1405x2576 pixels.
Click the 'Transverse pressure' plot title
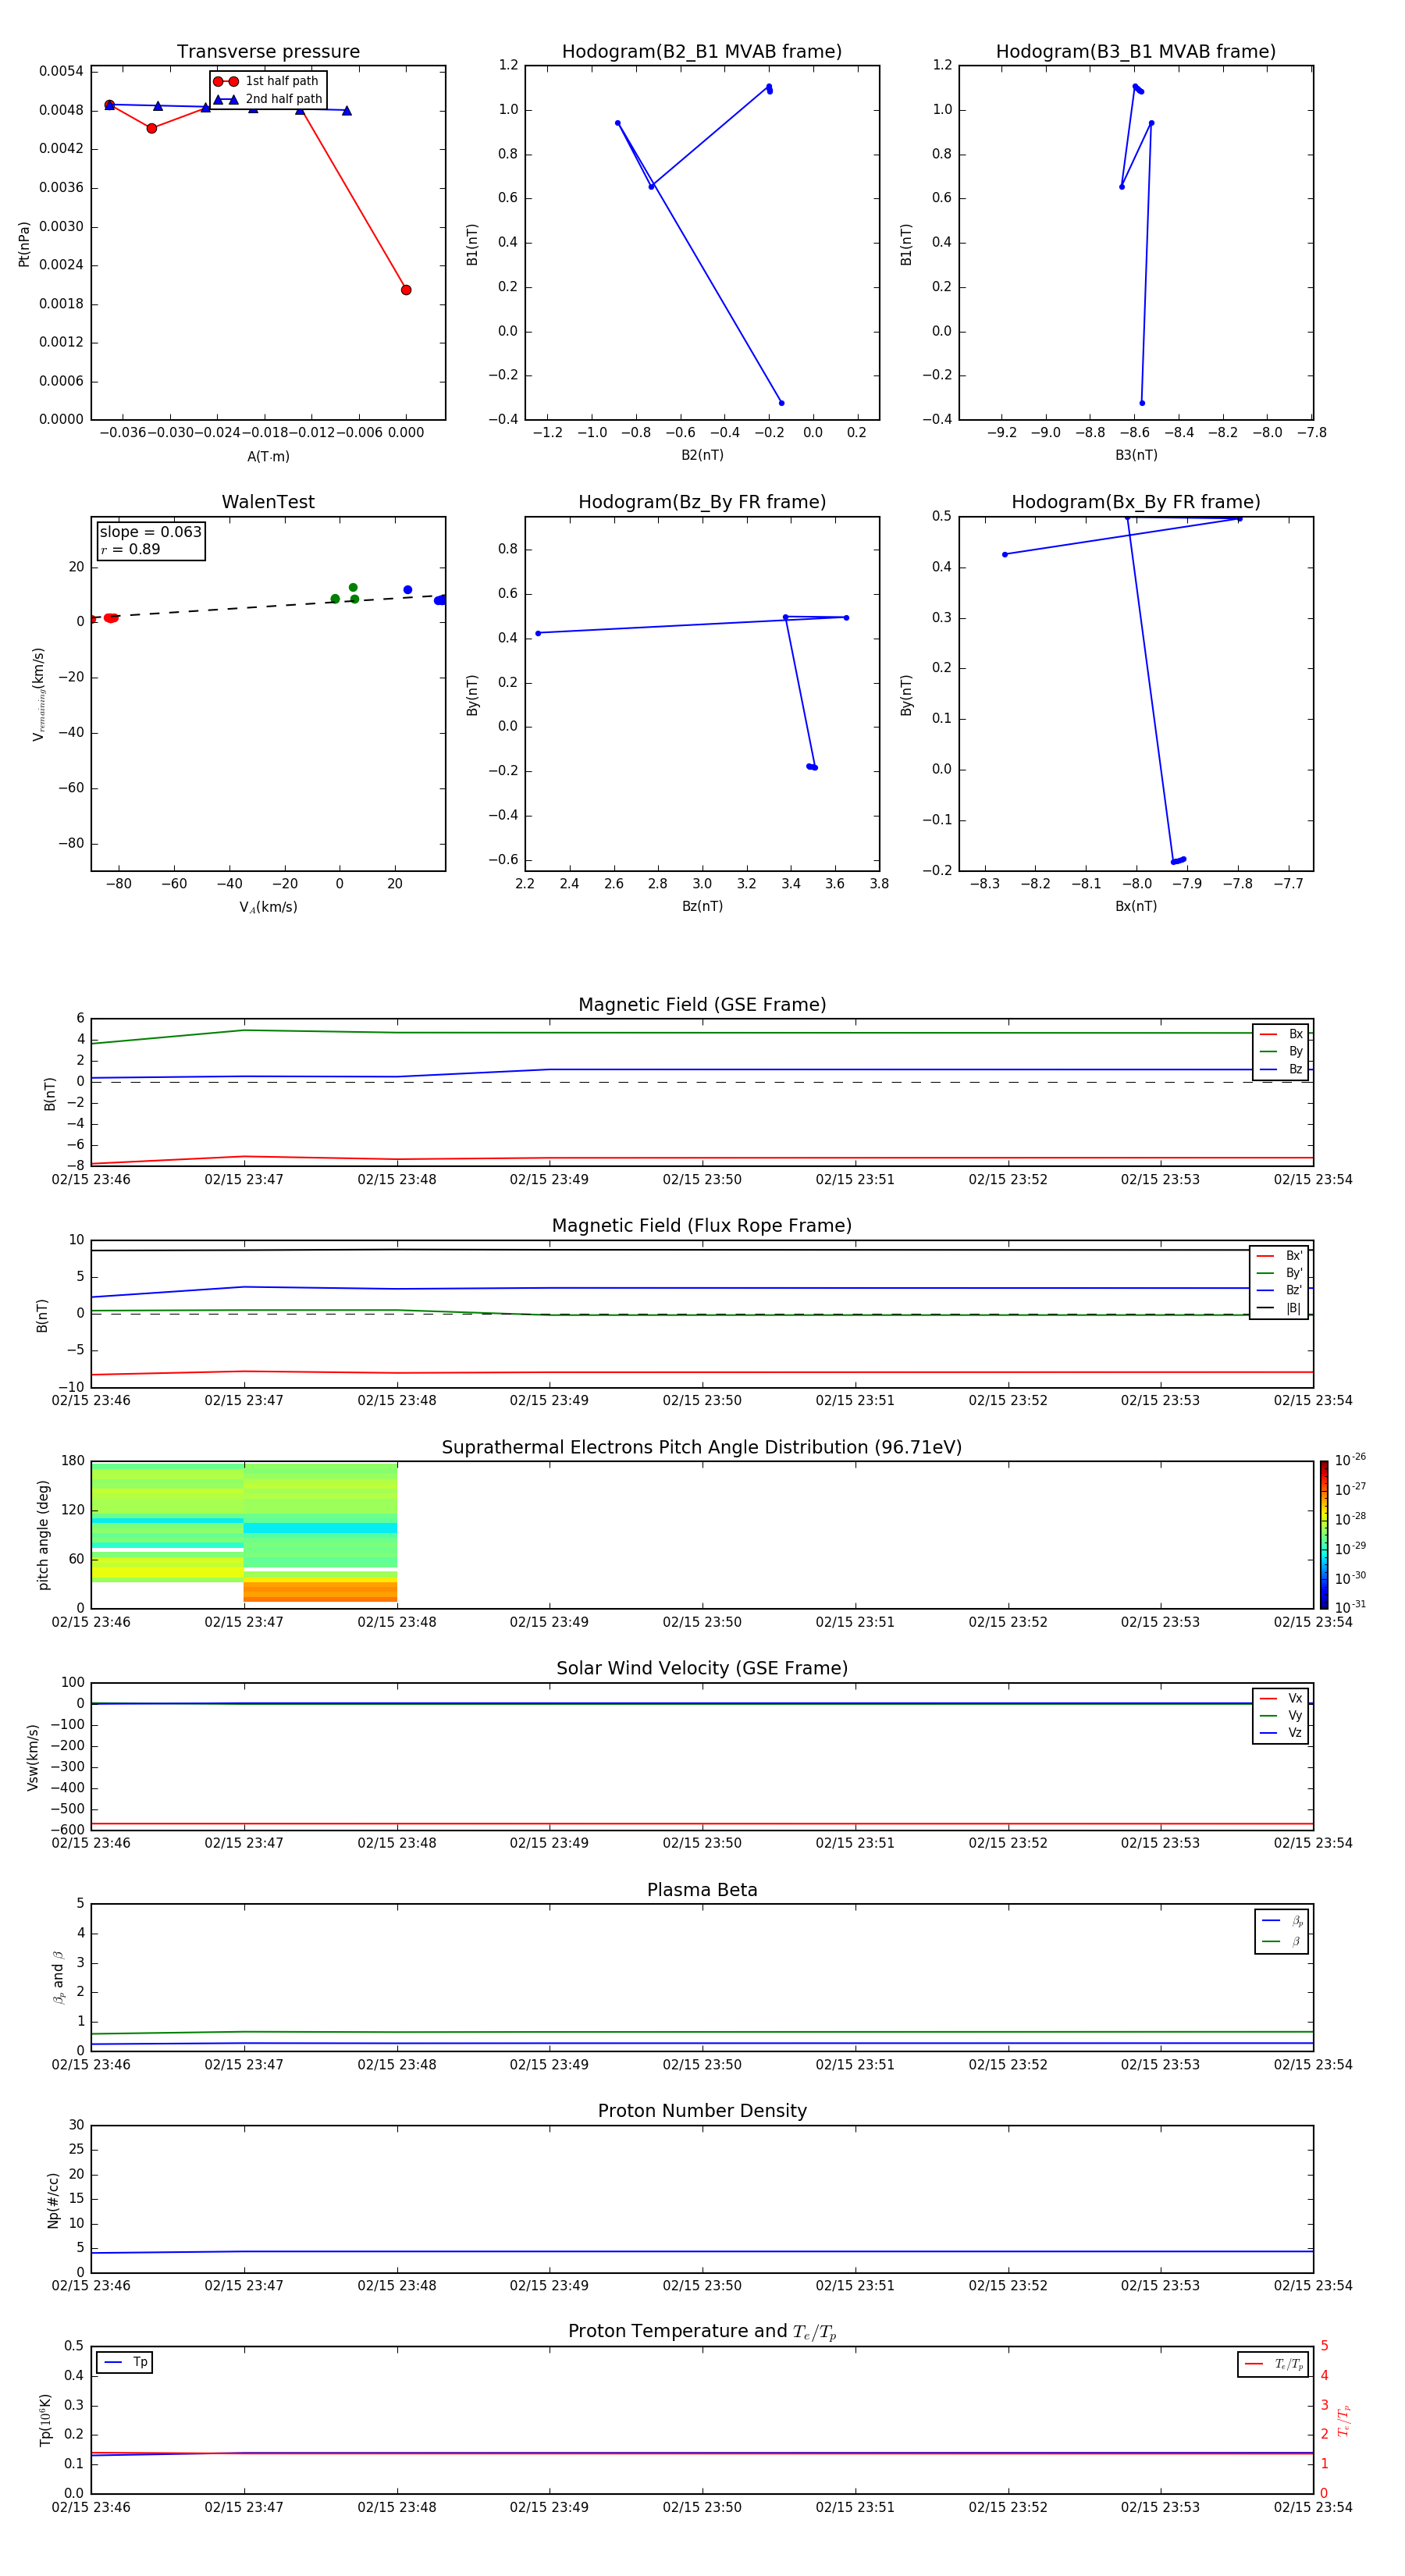click(x=268, y=52)
